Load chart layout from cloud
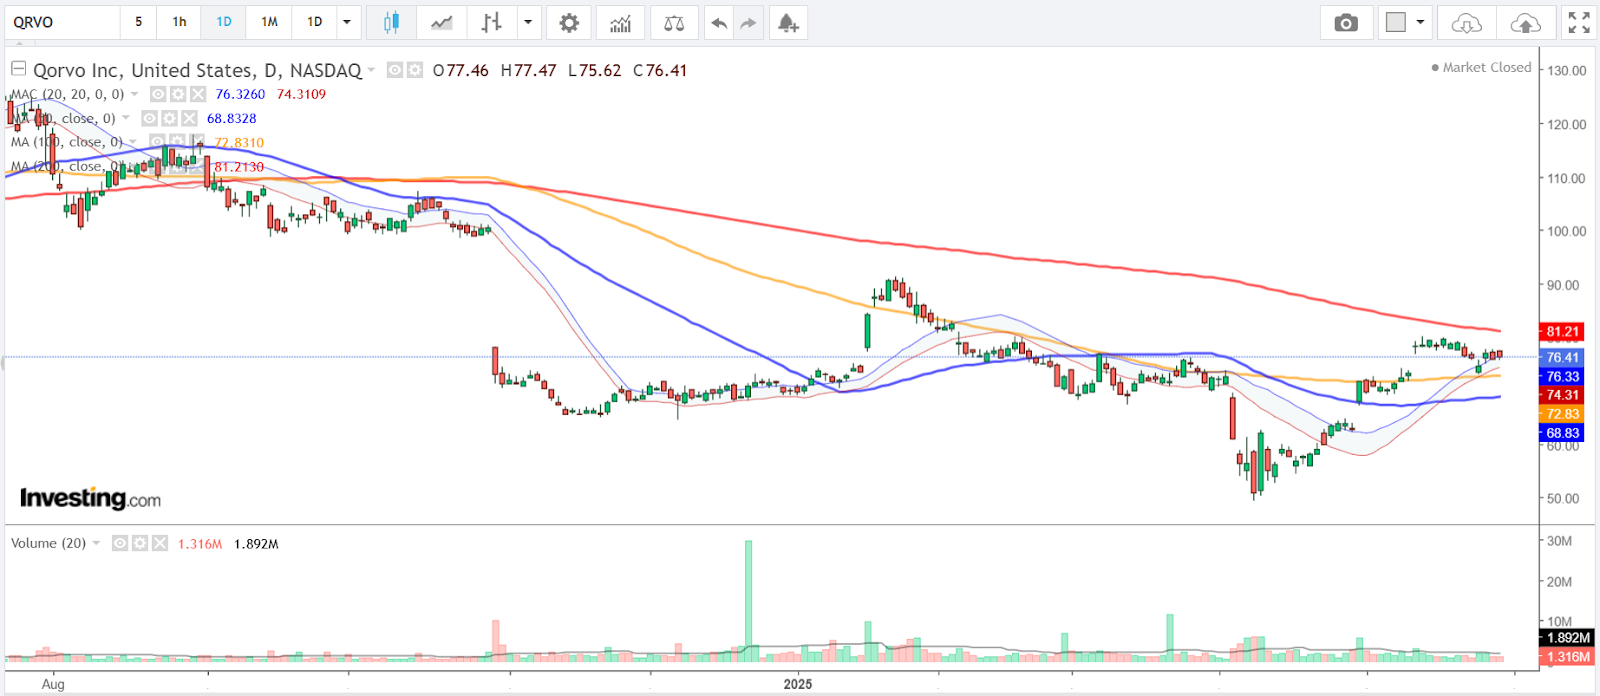Image resolution: width=1600 pixels, height=696 pixels. [1467, 22]
